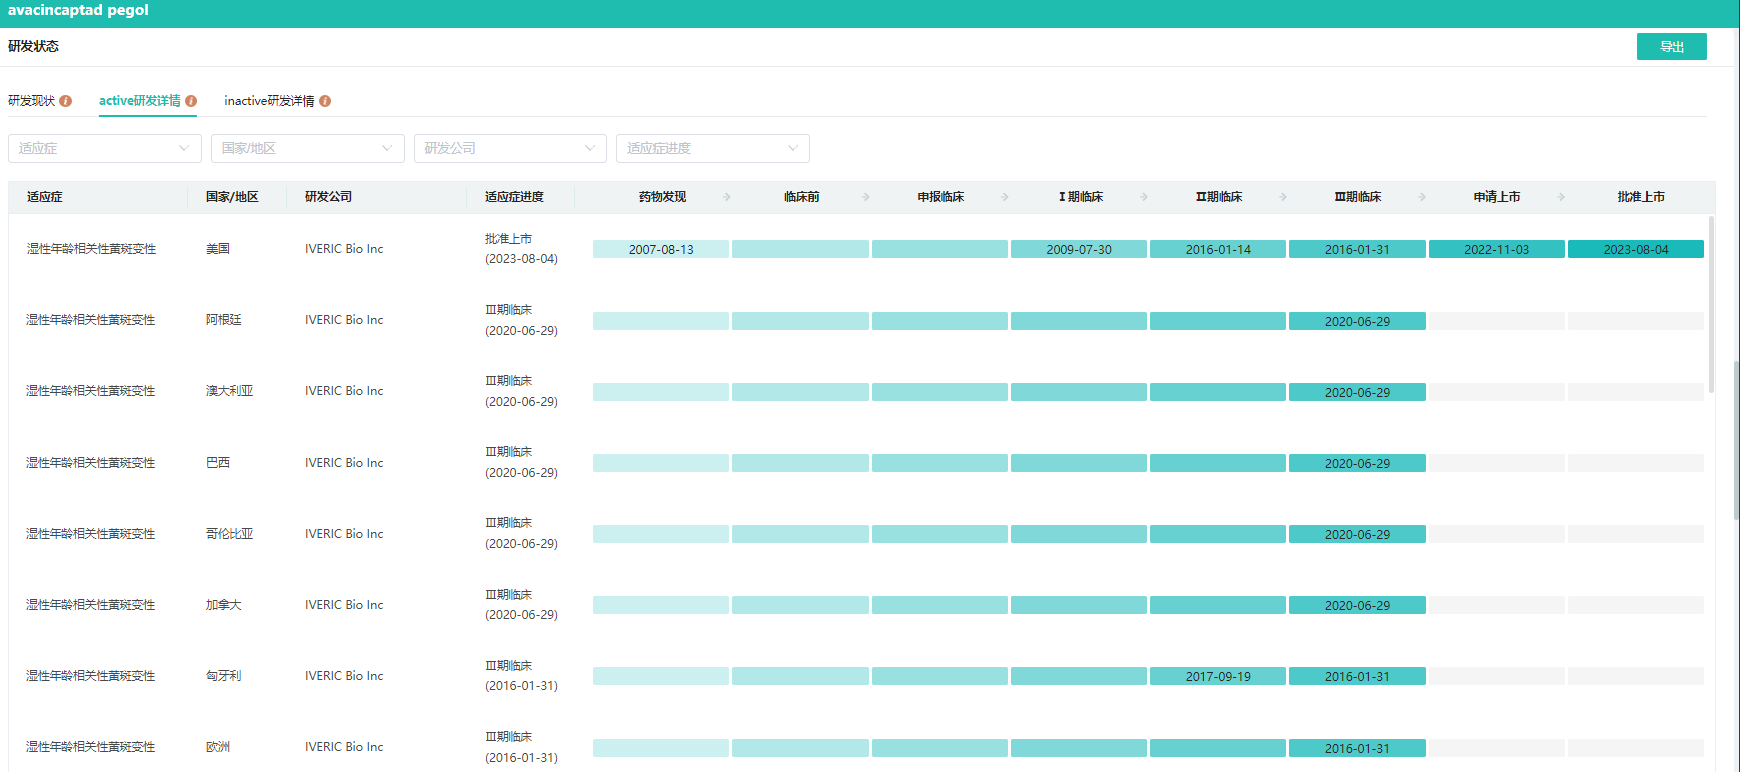Click arrow icon after 申请上市 column header

tap(1561, 197)
